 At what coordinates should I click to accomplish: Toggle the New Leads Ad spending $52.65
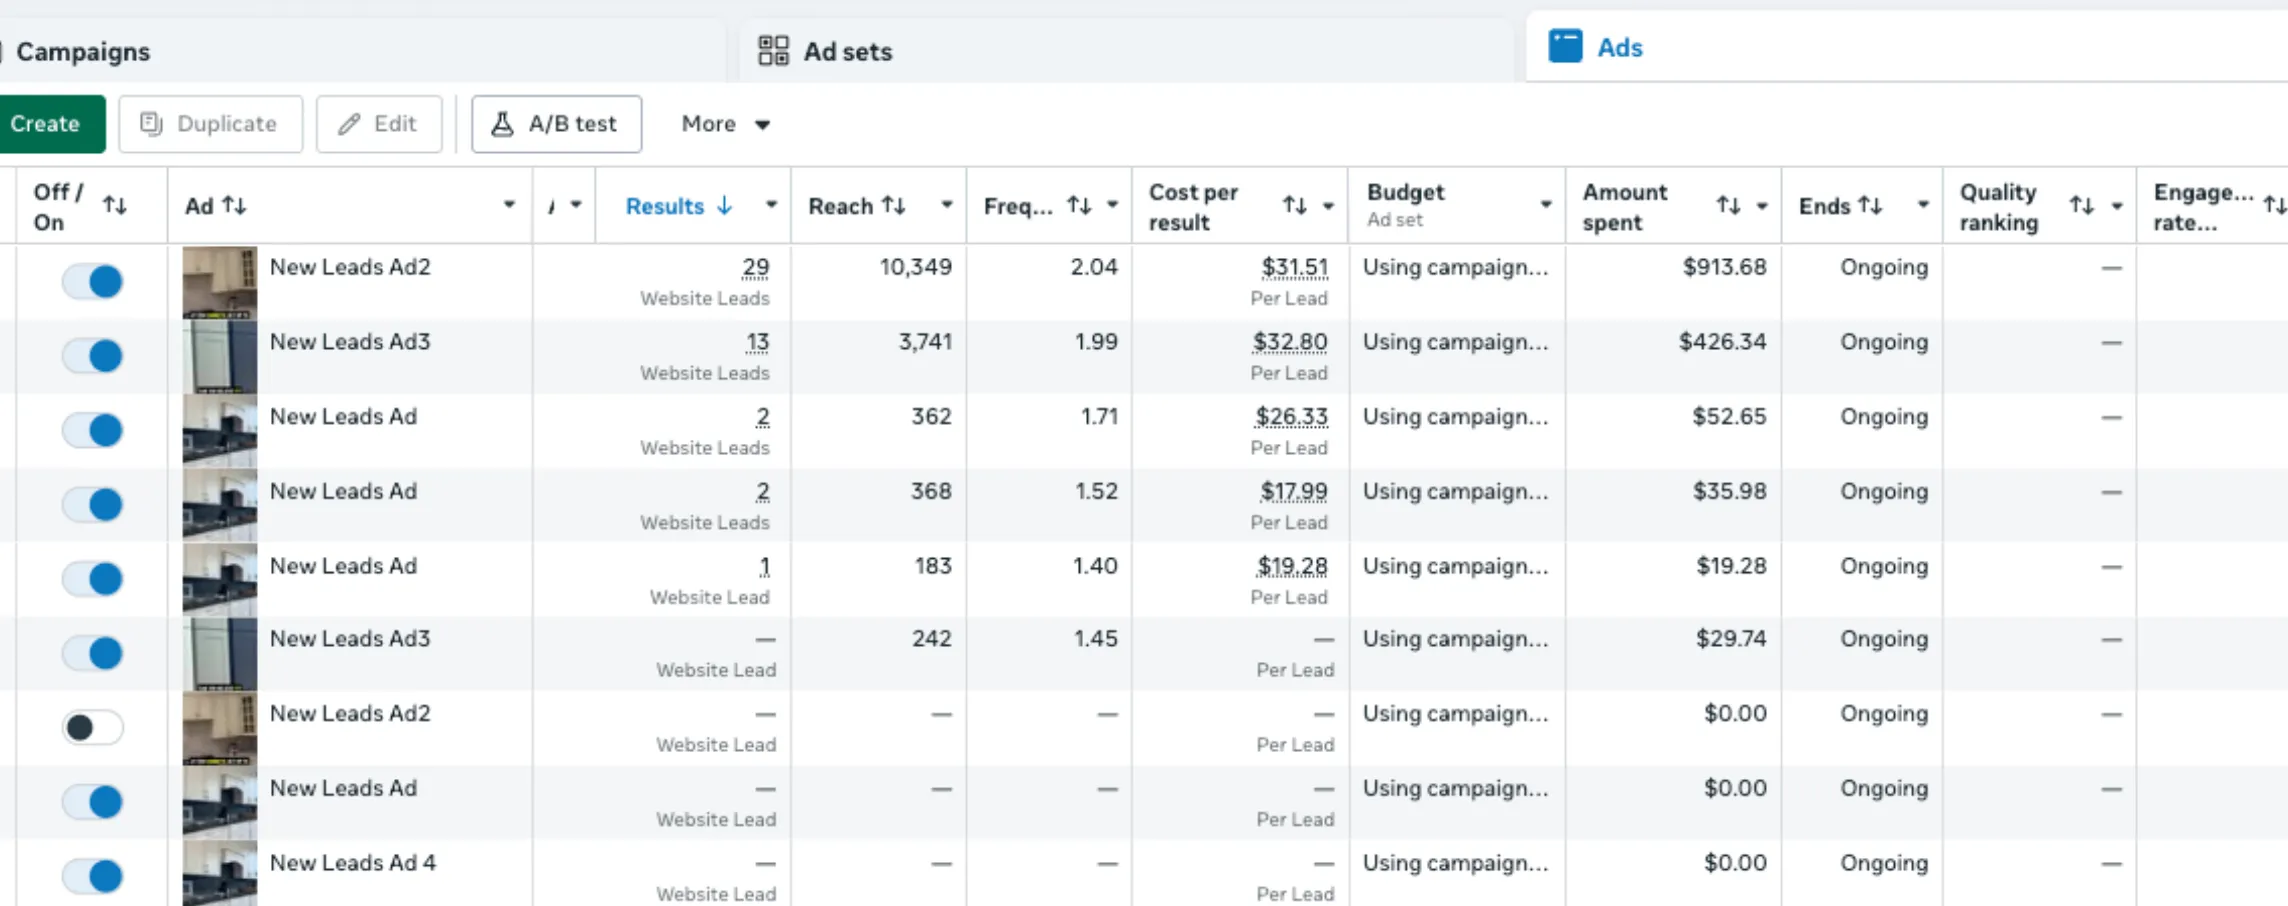(93, 431)
